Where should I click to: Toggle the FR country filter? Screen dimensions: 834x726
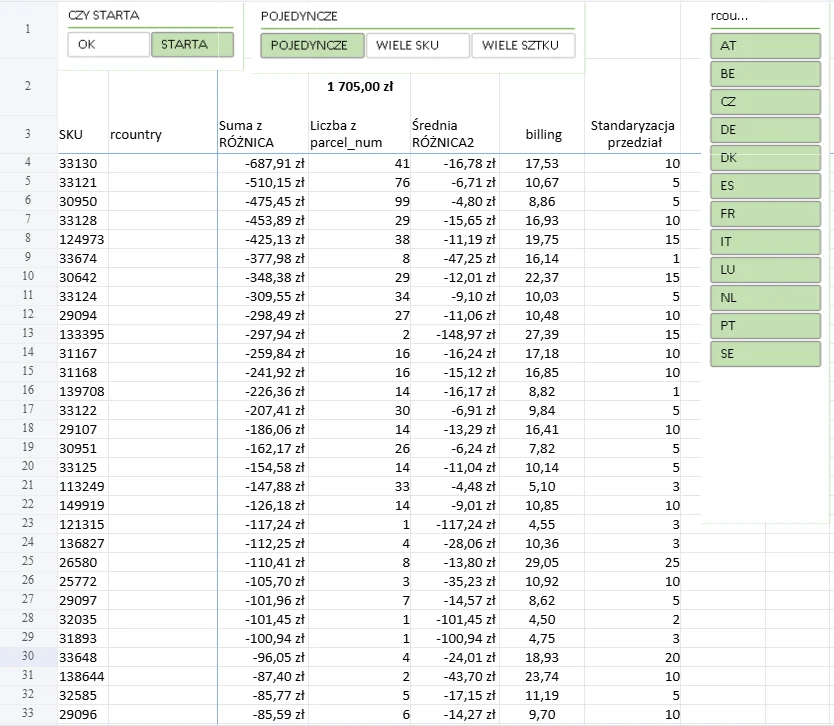765,214
